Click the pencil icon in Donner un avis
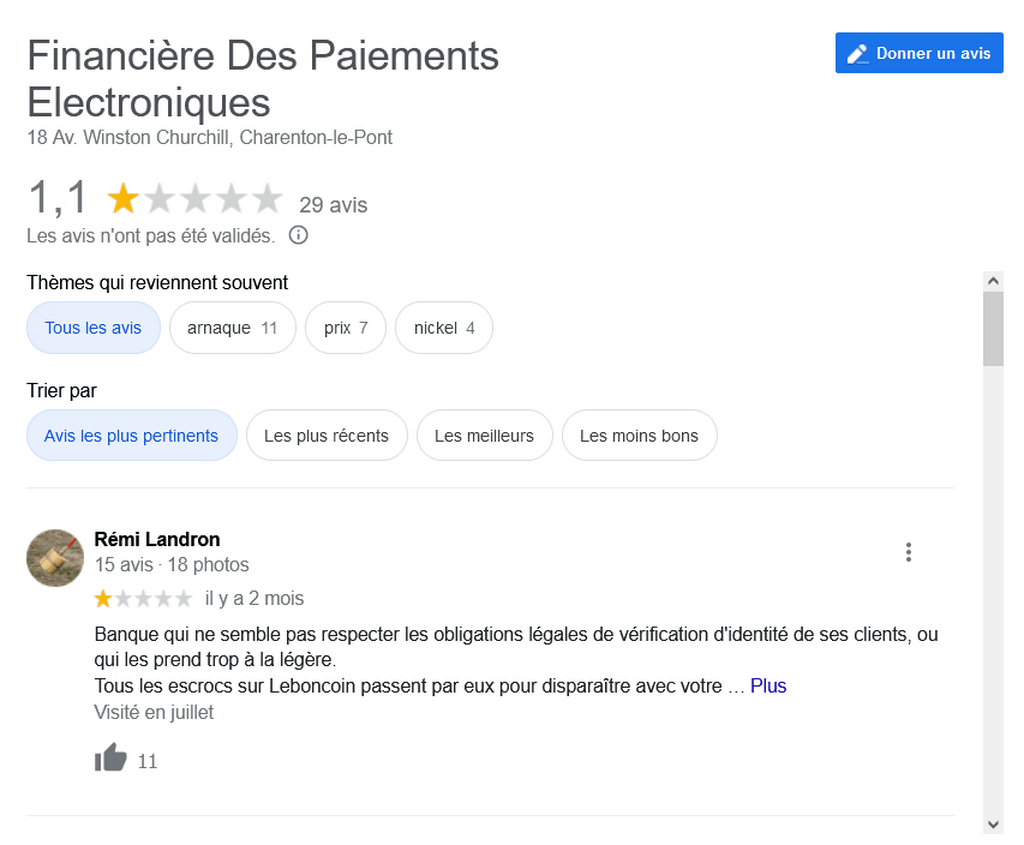This screenshot has width=1024, height=845. (x=857, y=54)
